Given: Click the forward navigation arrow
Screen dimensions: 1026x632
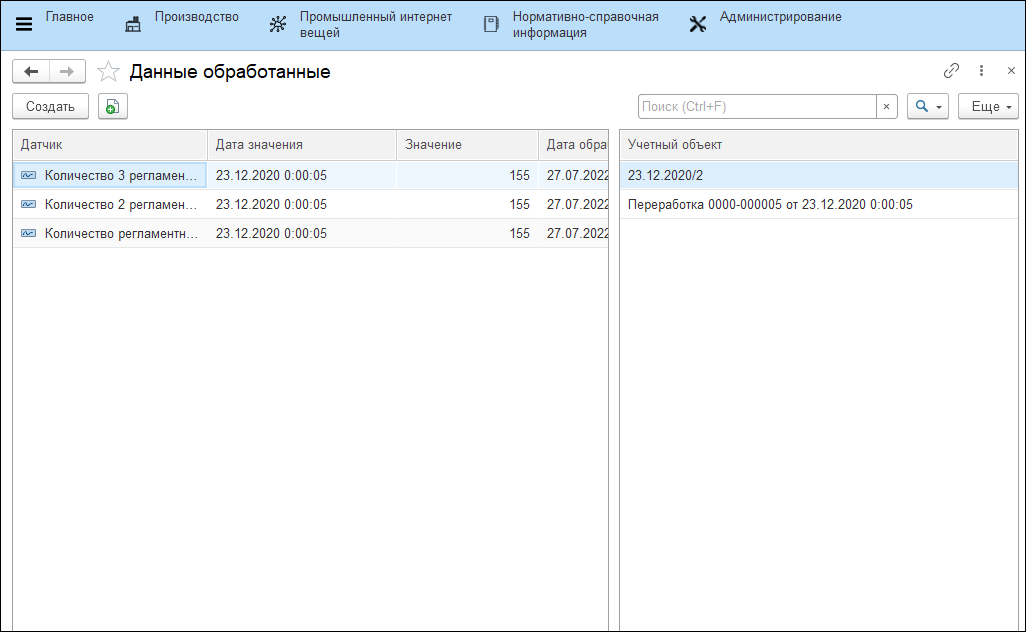Looking at the screenshot, I should tap(67, 72).
